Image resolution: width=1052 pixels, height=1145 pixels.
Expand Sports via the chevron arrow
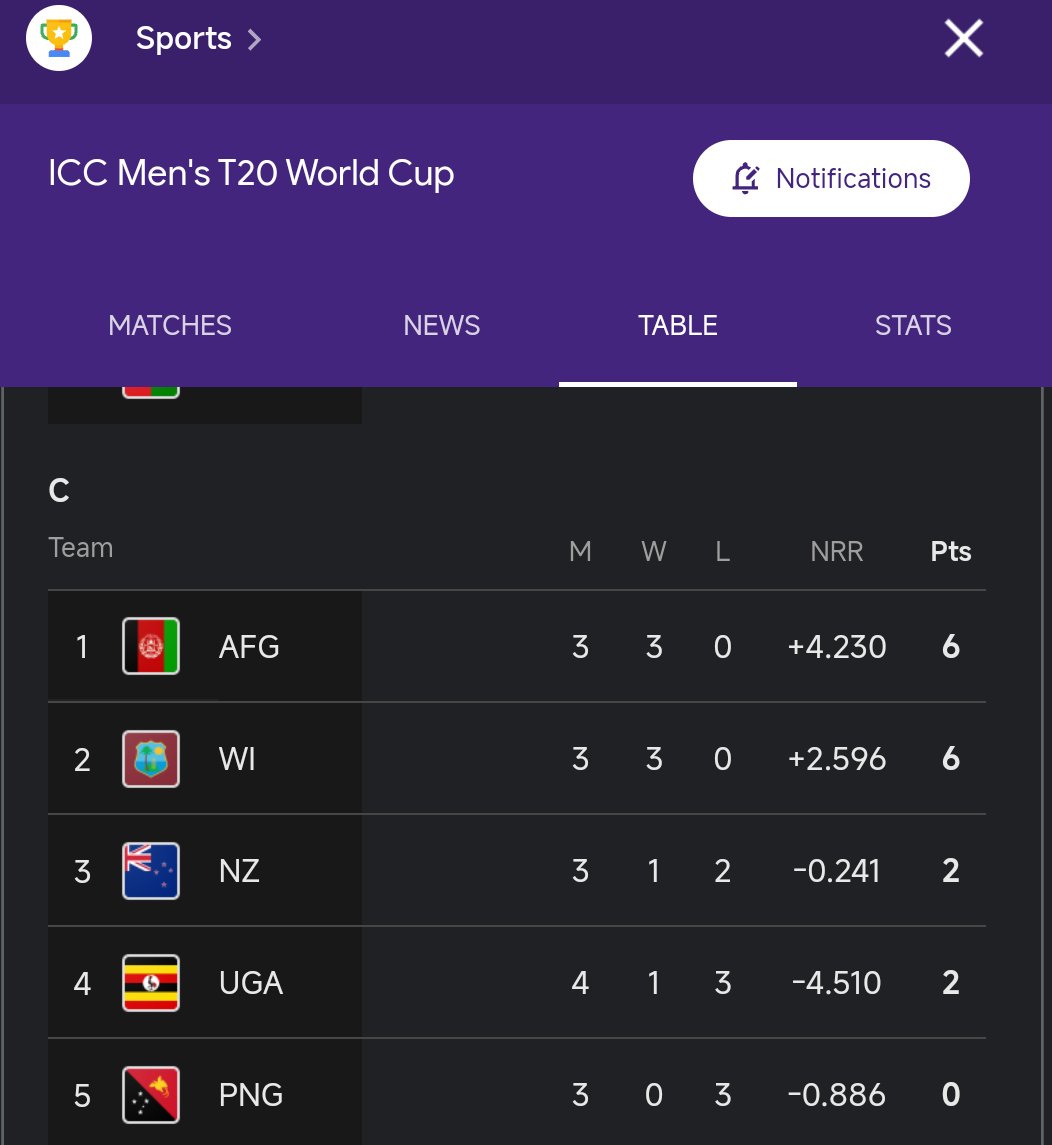[x=254, y=39]
